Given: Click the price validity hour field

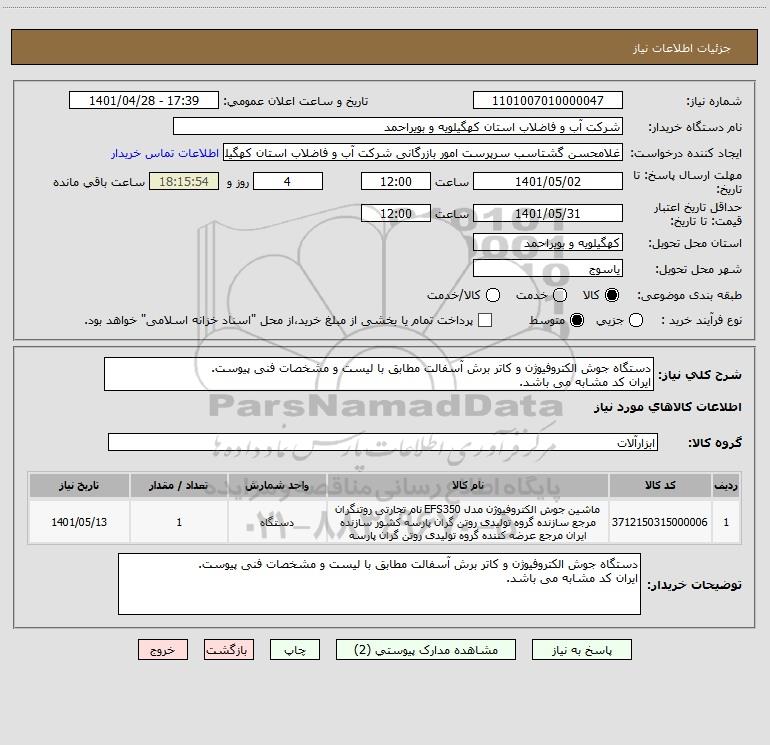Looking at the screenshot, I should point(396,213).
